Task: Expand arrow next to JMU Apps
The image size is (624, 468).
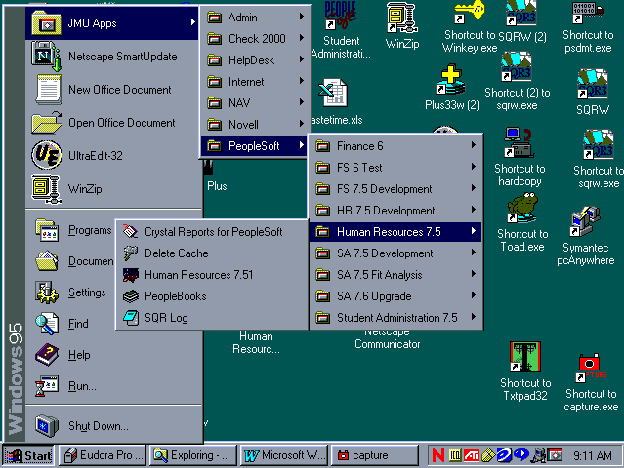Action: (x=193, y=22)
